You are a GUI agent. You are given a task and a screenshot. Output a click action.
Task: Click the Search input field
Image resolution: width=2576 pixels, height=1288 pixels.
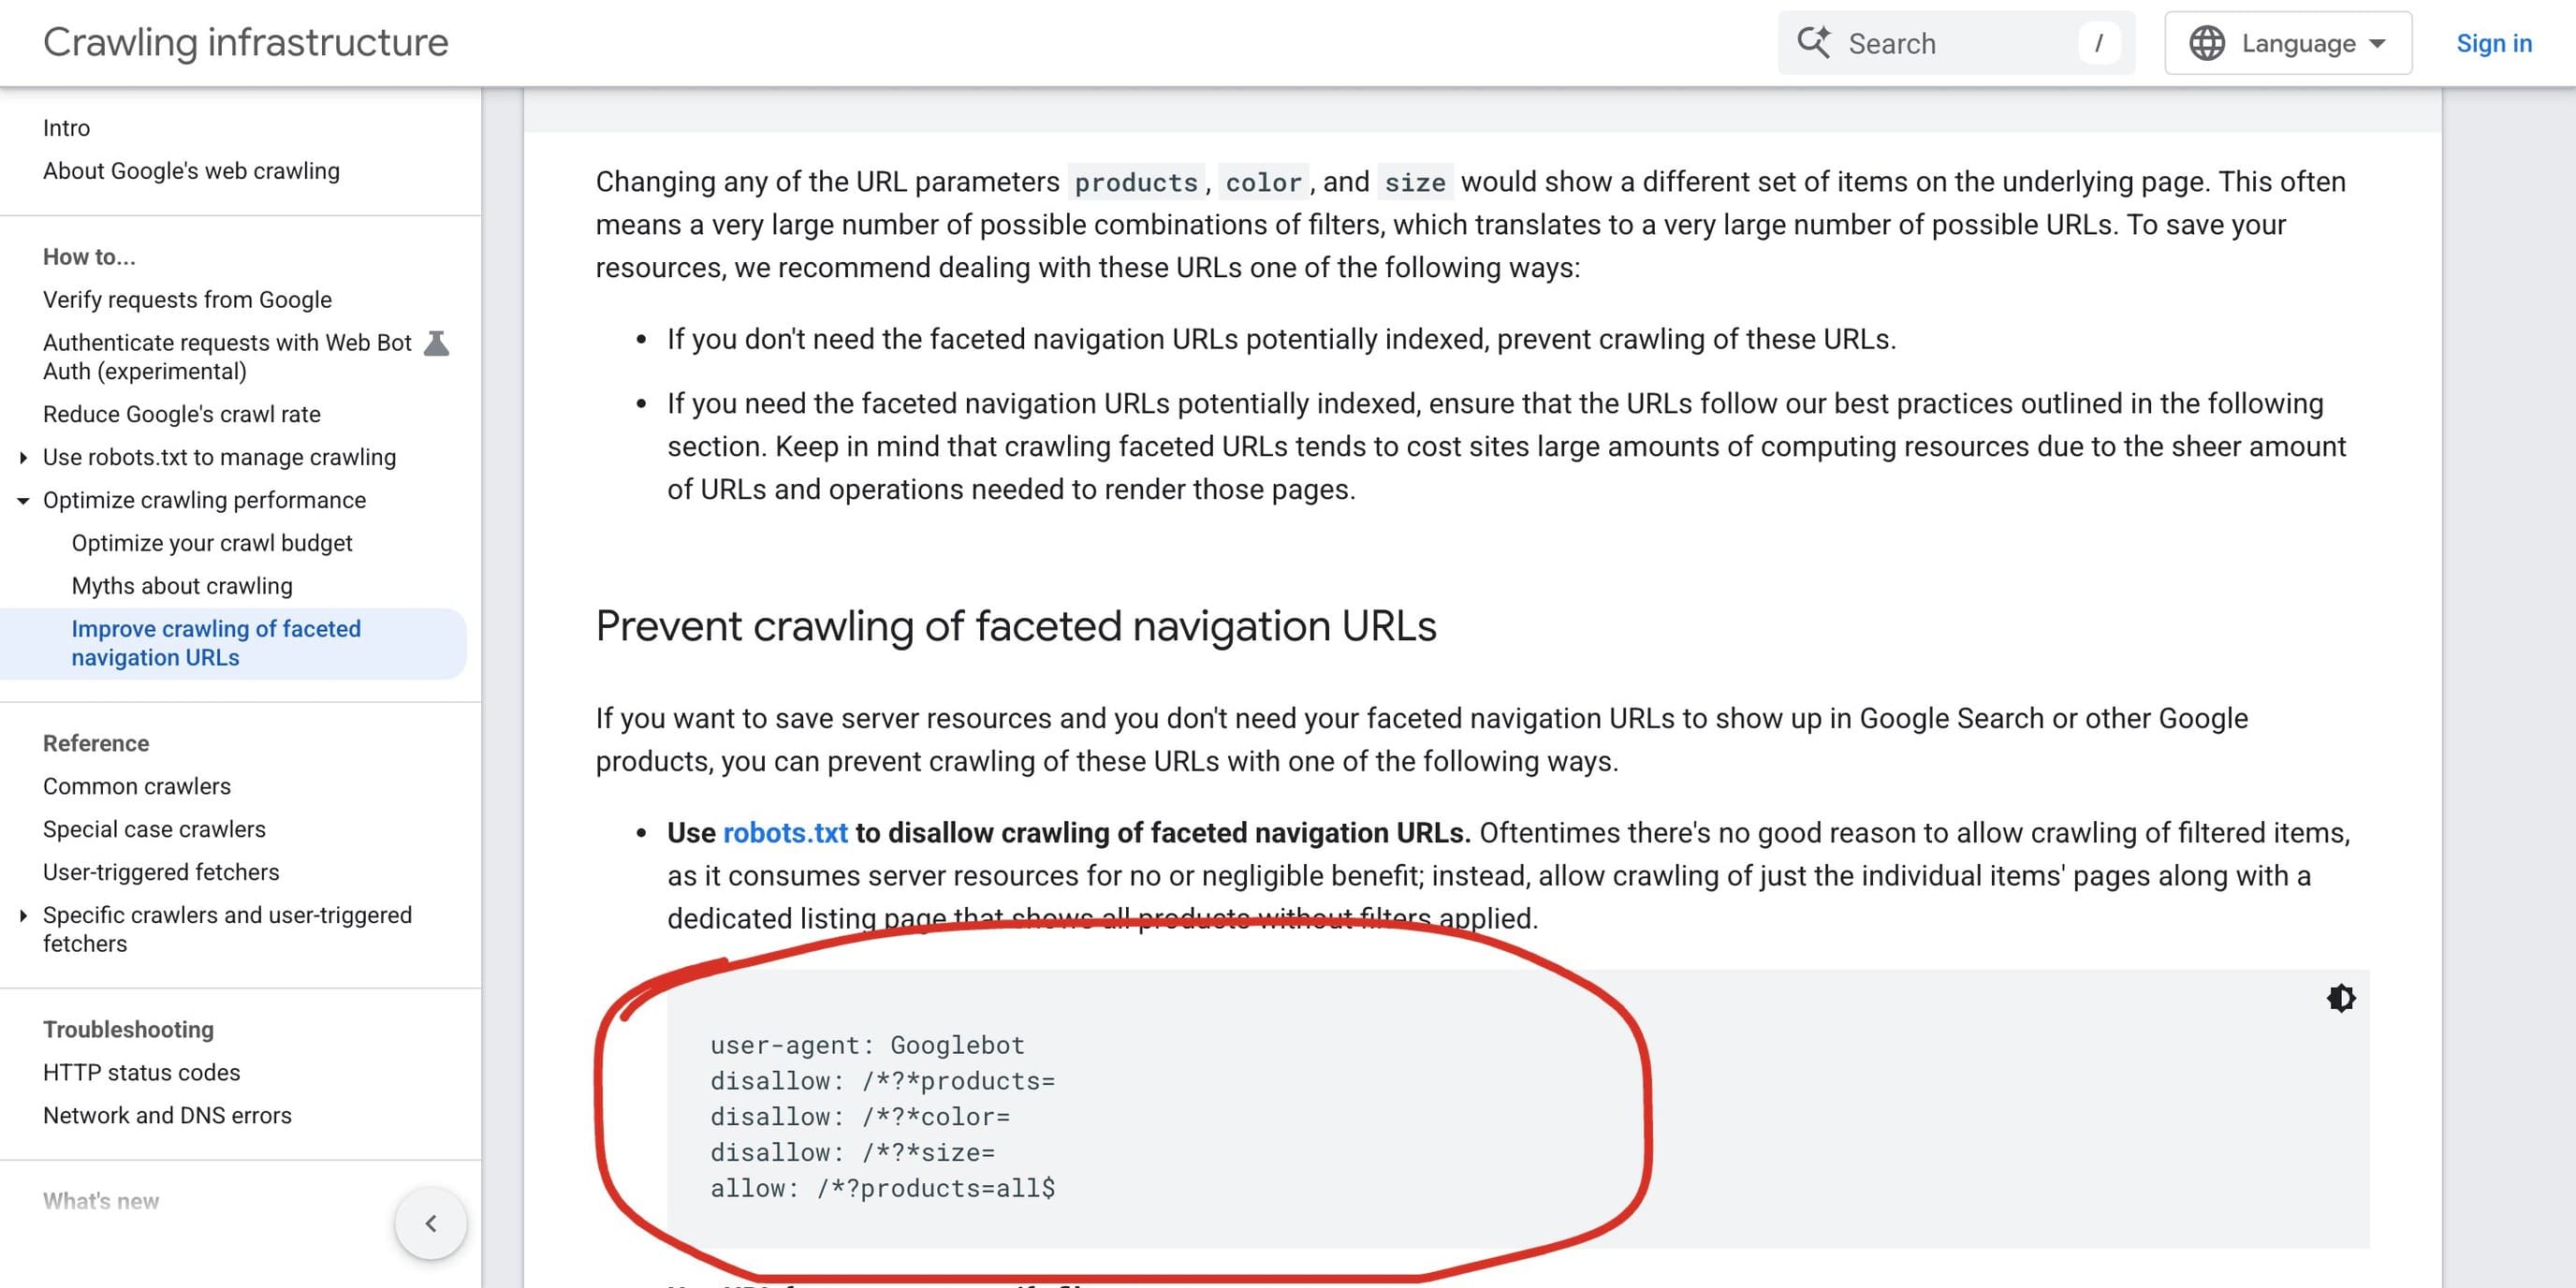tap(1956, 43)
